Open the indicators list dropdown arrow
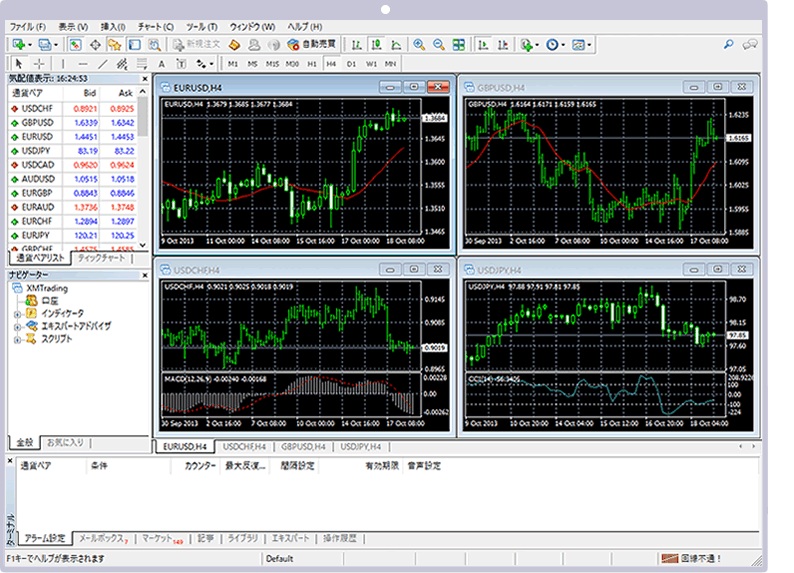Screen dimensions: 794x573 click(537, 45)
